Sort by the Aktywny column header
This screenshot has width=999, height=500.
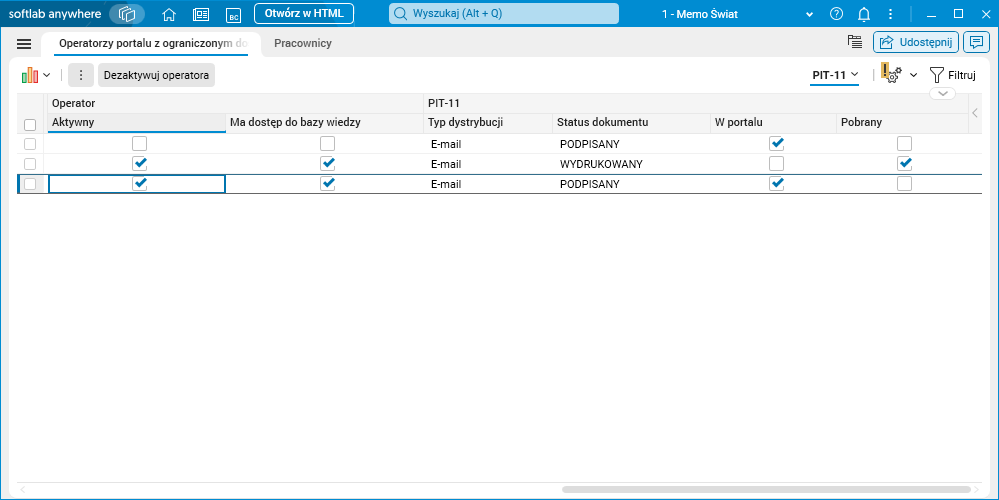pyautogui.click(x=137, y=122)
